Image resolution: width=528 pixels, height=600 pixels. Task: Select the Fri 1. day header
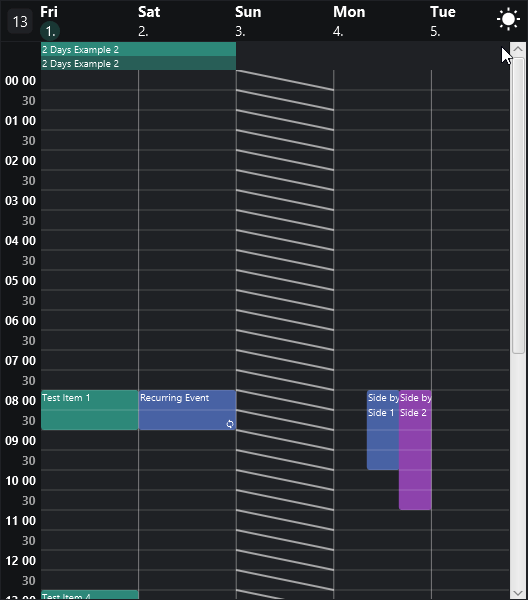tap(50, 21)
